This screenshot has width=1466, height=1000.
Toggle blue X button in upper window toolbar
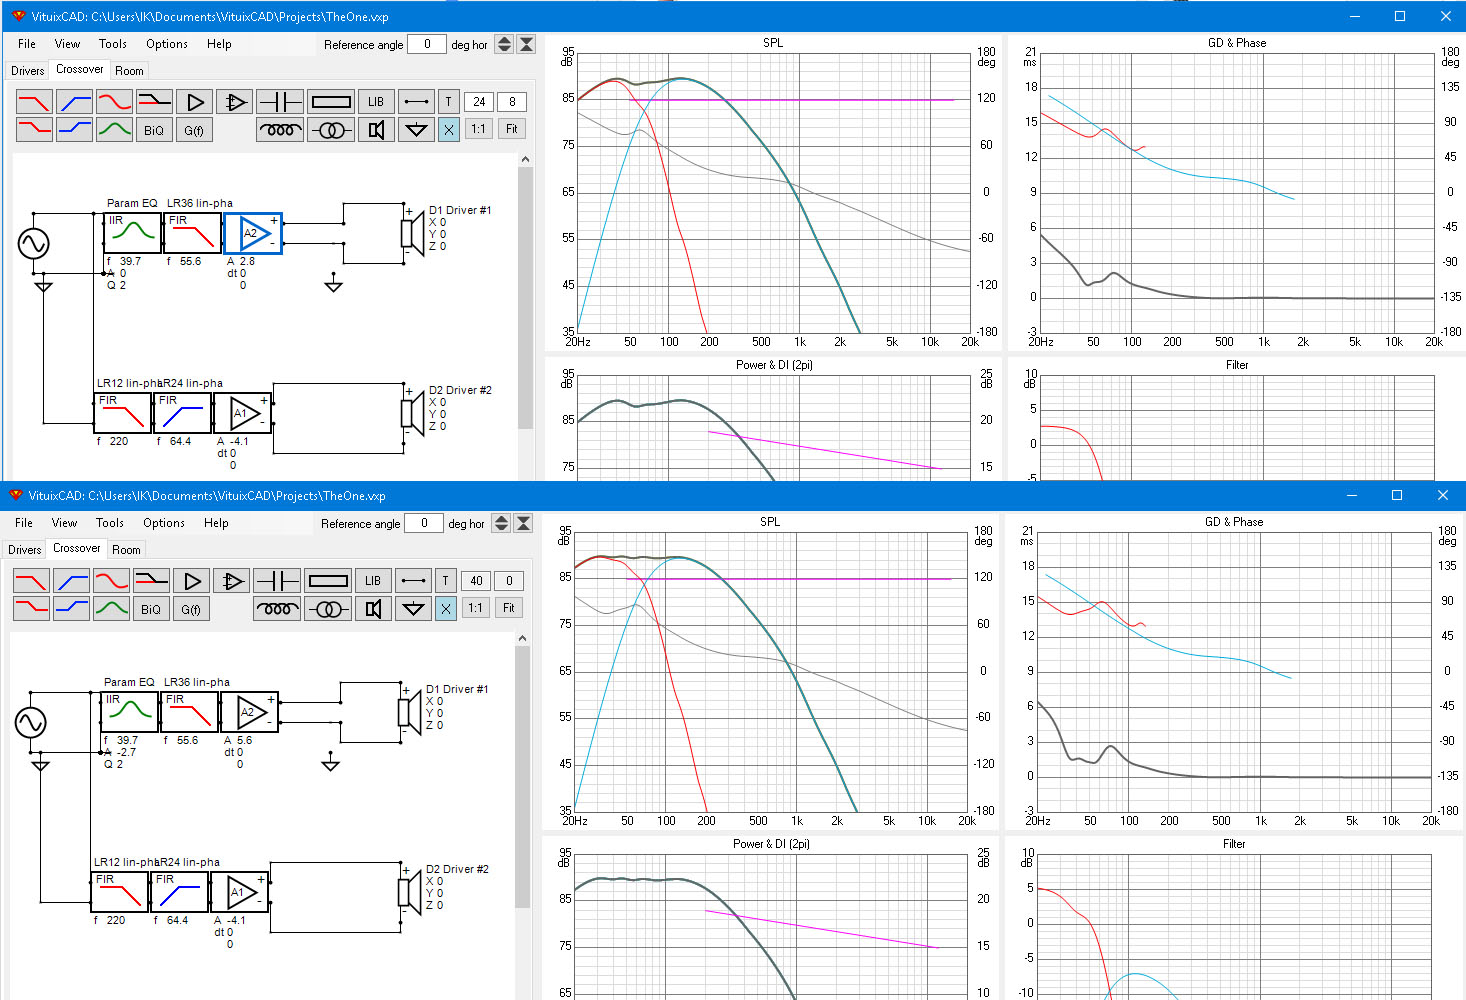[449, 129]
